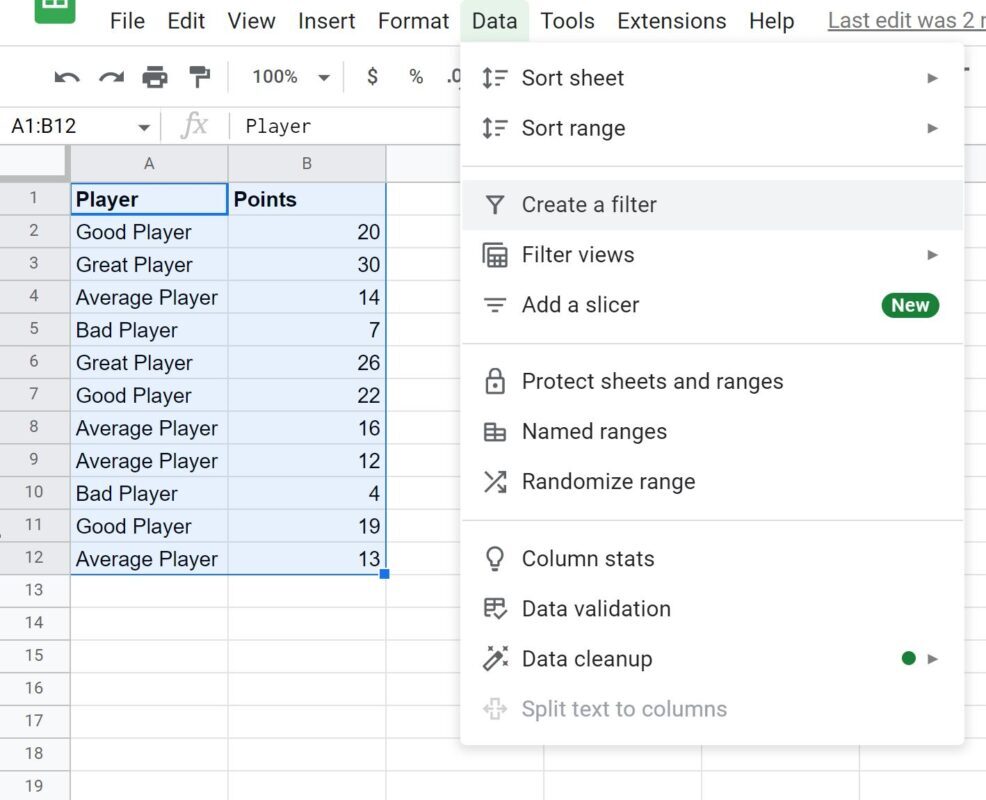
Task: Click the undo arrow icon
Action: pyautogui.click(x=67, y=77)
